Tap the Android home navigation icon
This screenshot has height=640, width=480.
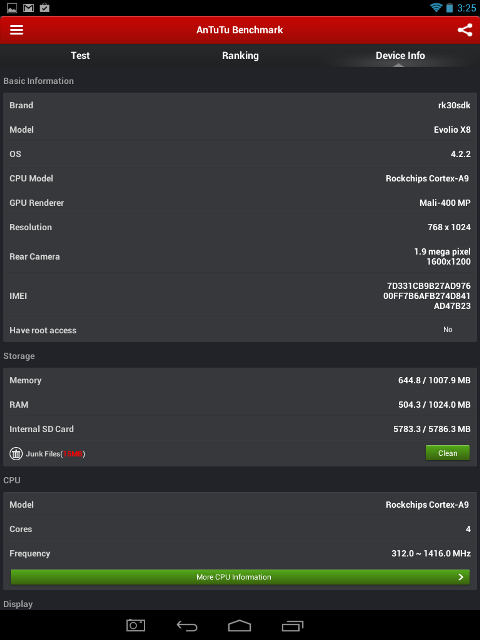point(240,626)
